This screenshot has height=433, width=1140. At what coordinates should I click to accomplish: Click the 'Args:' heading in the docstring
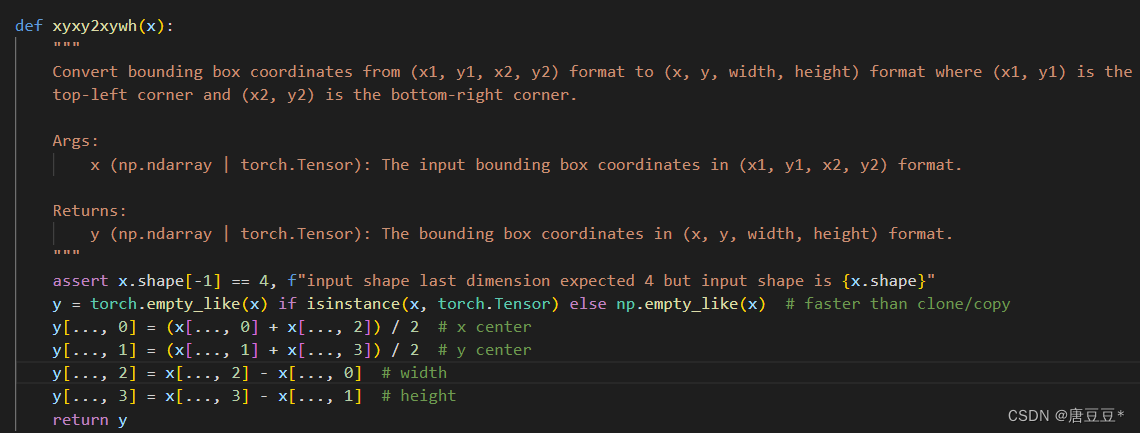(76, 141)
